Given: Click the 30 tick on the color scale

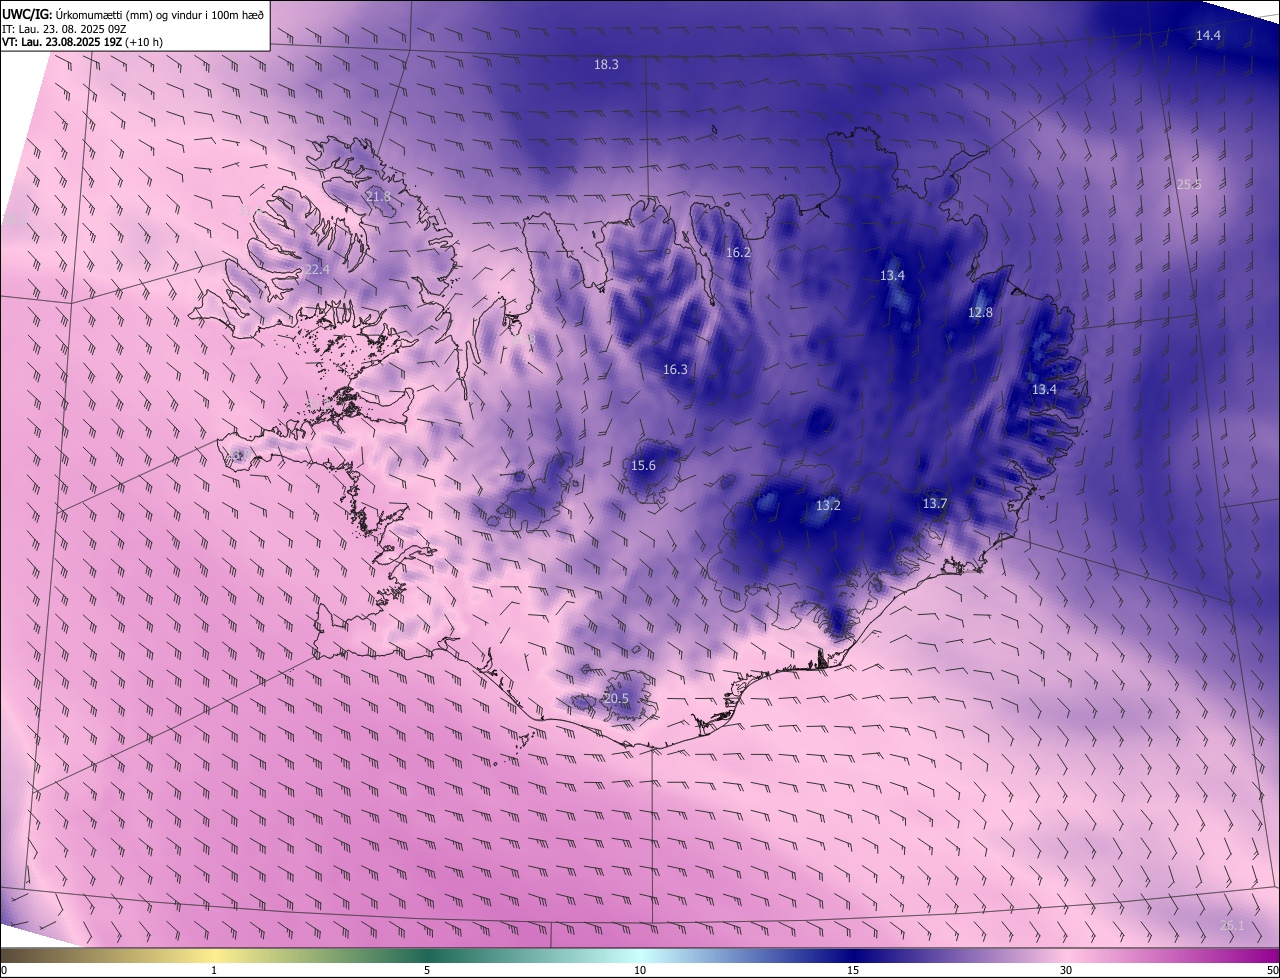Looking at the screenshot, I should point(1066,970).
